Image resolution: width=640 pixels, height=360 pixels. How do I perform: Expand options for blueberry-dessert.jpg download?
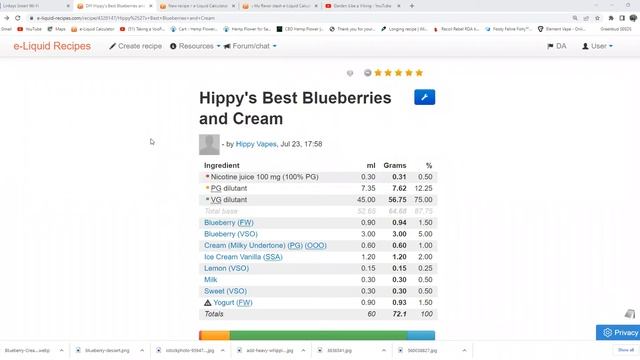click(142, 350)
